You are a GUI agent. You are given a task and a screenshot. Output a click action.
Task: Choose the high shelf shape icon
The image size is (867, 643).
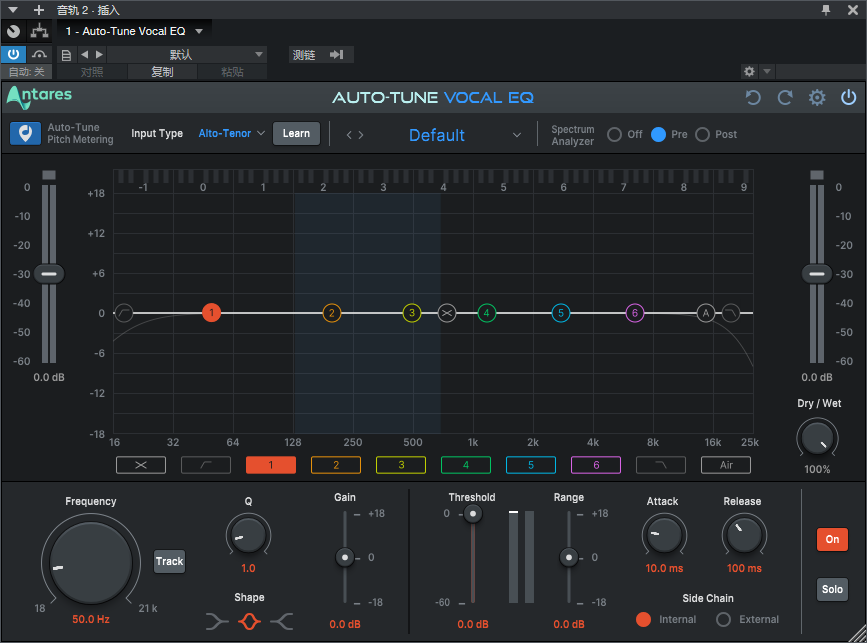[282, 621]
